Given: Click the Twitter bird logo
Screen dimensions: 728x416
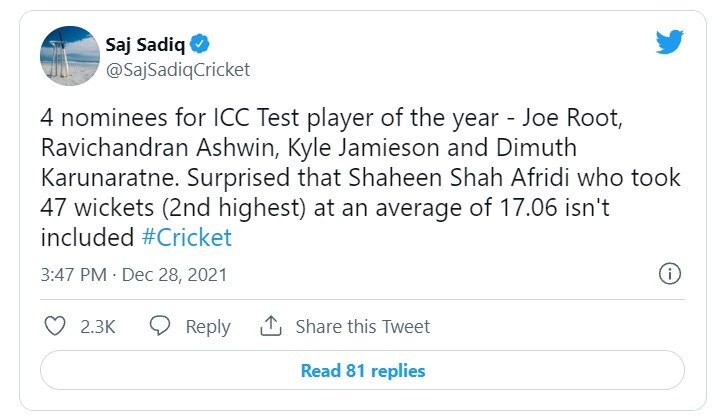Looking at the screenshot, I should (x=669, y=43).
